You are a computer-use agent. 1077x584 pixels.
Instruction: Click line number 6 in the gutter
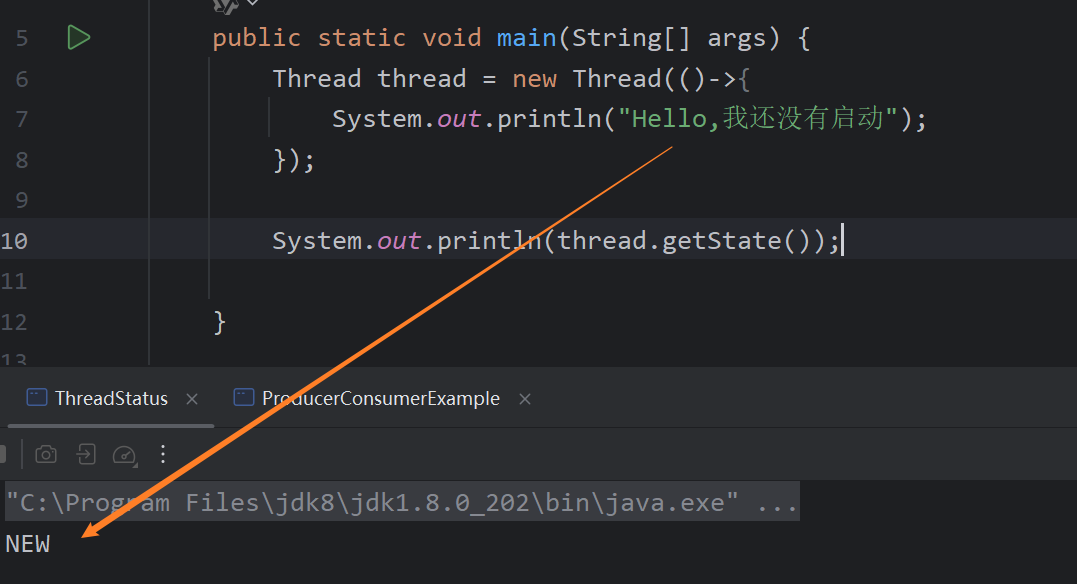click(22, 79)
